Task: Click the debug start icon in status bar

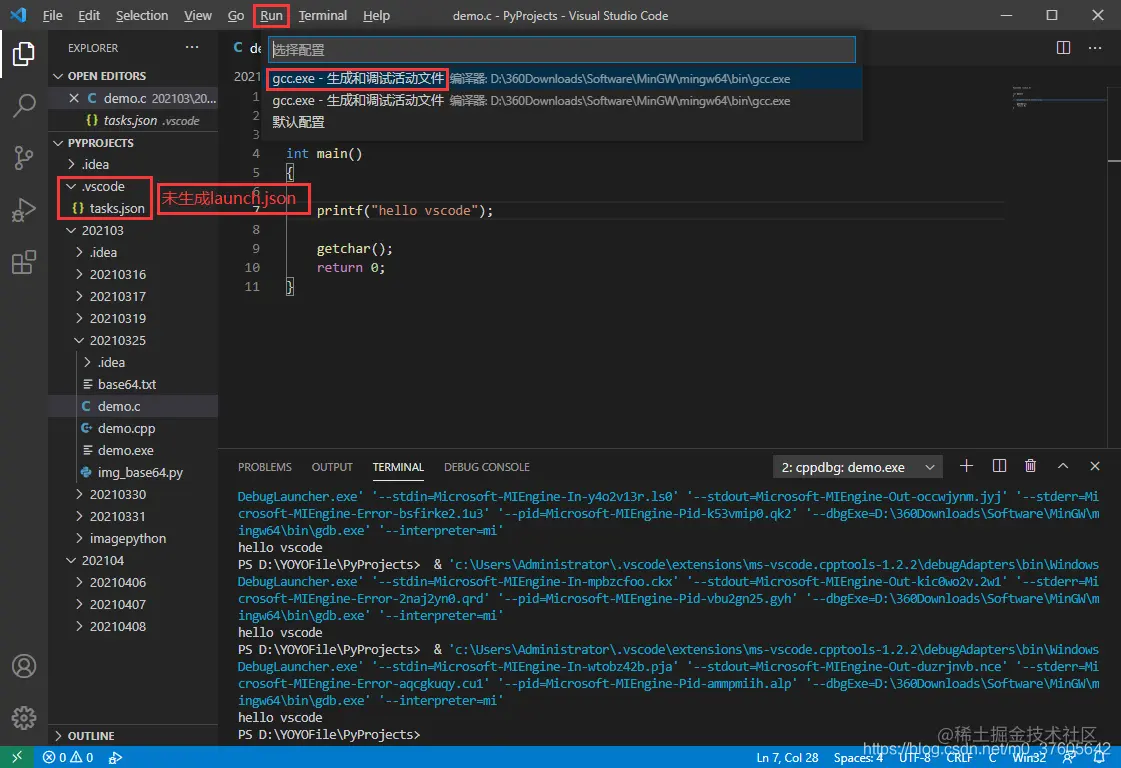Action: tap(115, 757)
